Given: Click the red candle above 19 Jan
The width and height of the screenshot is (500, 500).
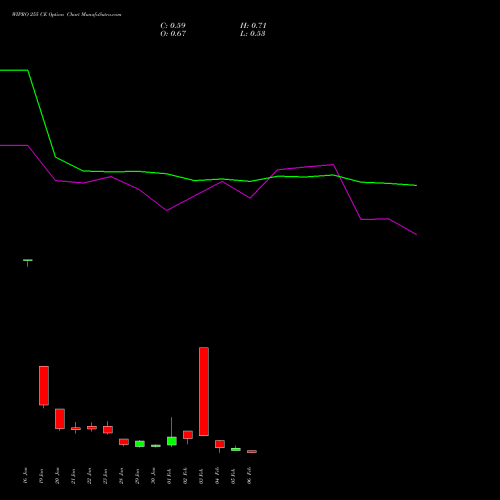Looking at the screenshot, I should (x=44, y=386).
